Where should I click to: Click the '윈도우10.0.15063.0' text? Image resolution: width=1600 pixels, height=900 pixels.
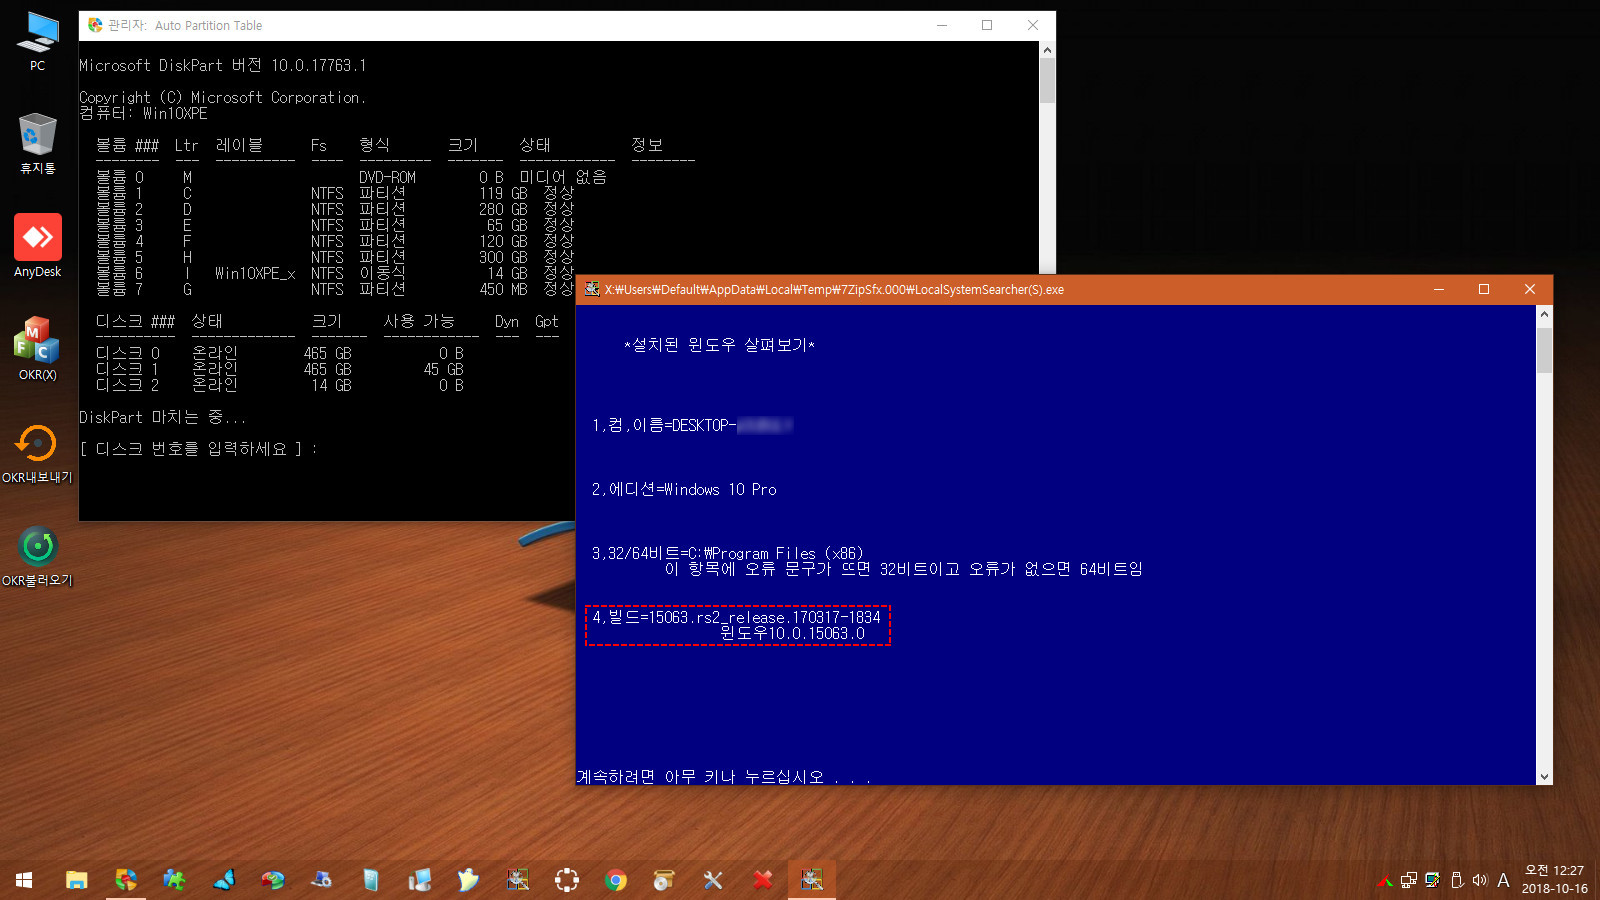(x=792, y=633)
